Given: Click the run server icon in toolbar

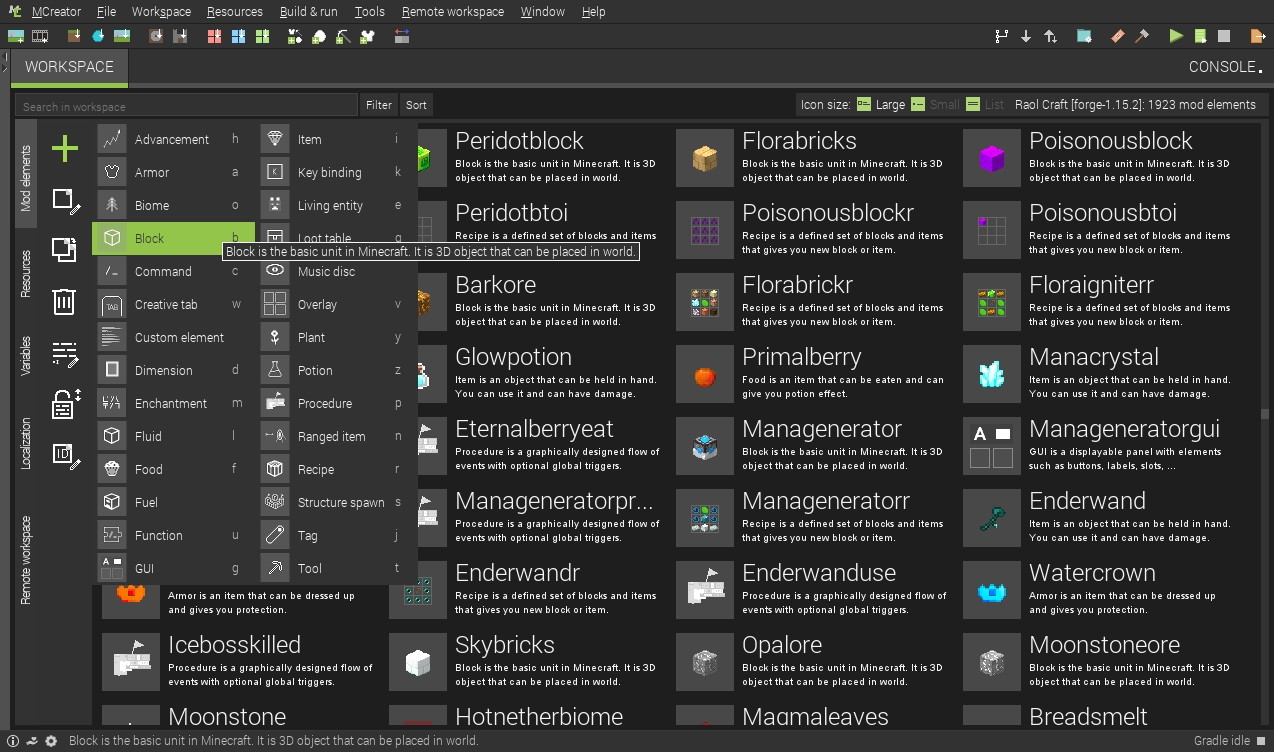Looking at the screenshot, I should [1200, 36].
